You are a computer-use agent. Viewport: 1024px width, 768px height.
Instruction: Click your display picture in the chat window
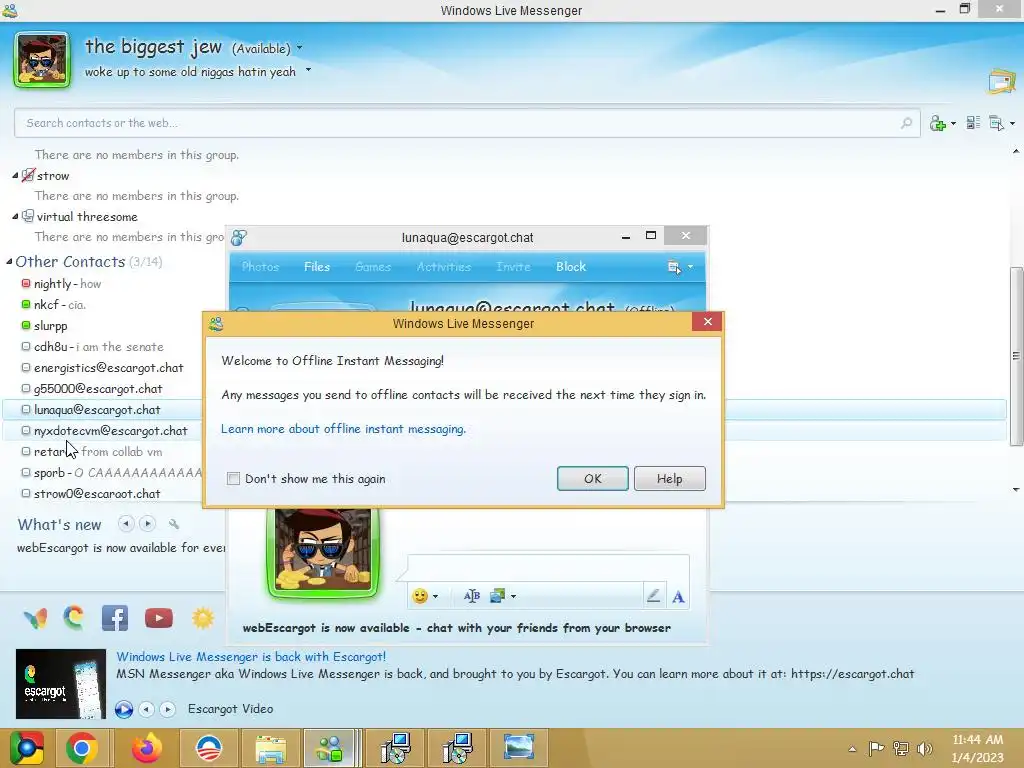pos(323,550)
